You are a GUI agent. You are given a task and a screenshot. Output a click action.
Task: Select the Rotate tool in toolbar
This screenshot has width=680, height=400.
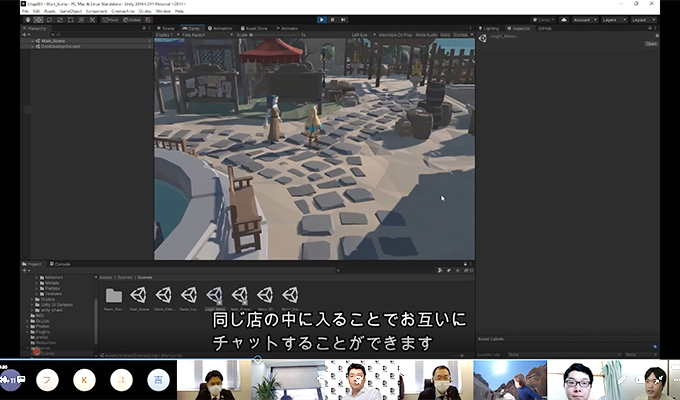pyautogui.click(x=49, y=20)
